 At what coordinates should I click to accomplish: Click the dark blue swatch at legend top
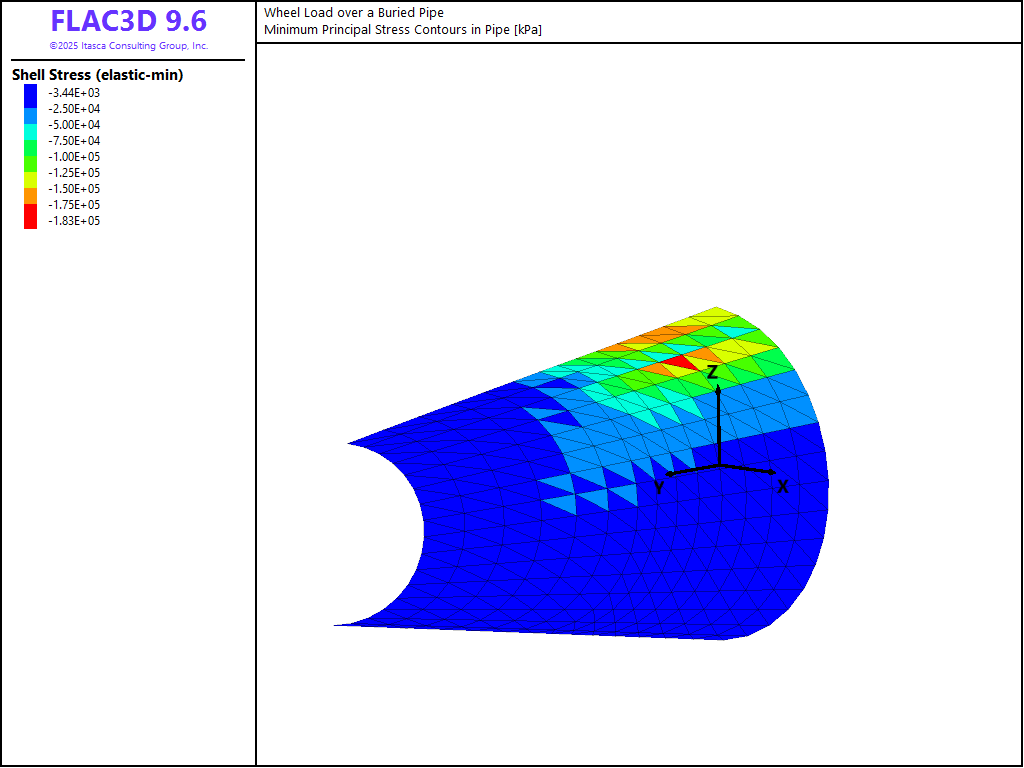[31, 93]
